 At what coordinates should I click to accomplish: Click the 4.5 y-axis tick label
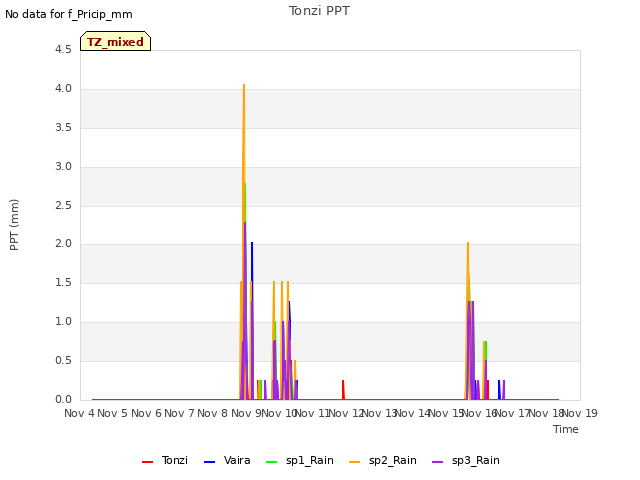tap(63, 50)
